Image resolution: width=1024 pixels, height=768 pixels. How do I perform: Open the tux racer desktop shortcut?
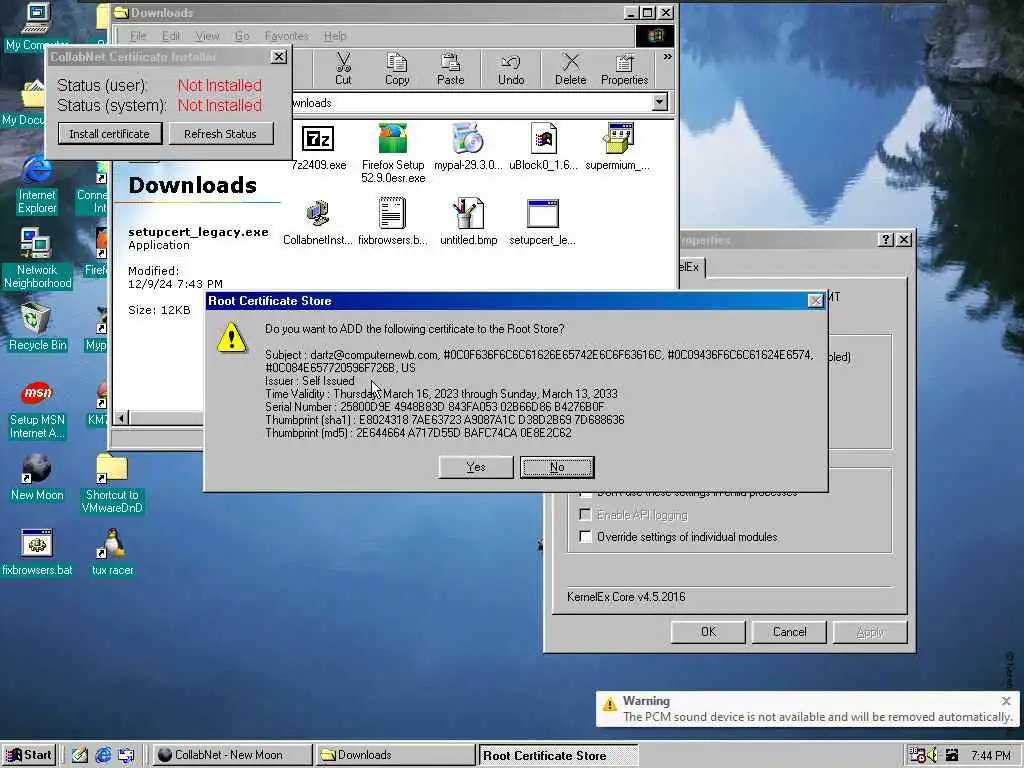pyautogui.click(x=112, y=552)
